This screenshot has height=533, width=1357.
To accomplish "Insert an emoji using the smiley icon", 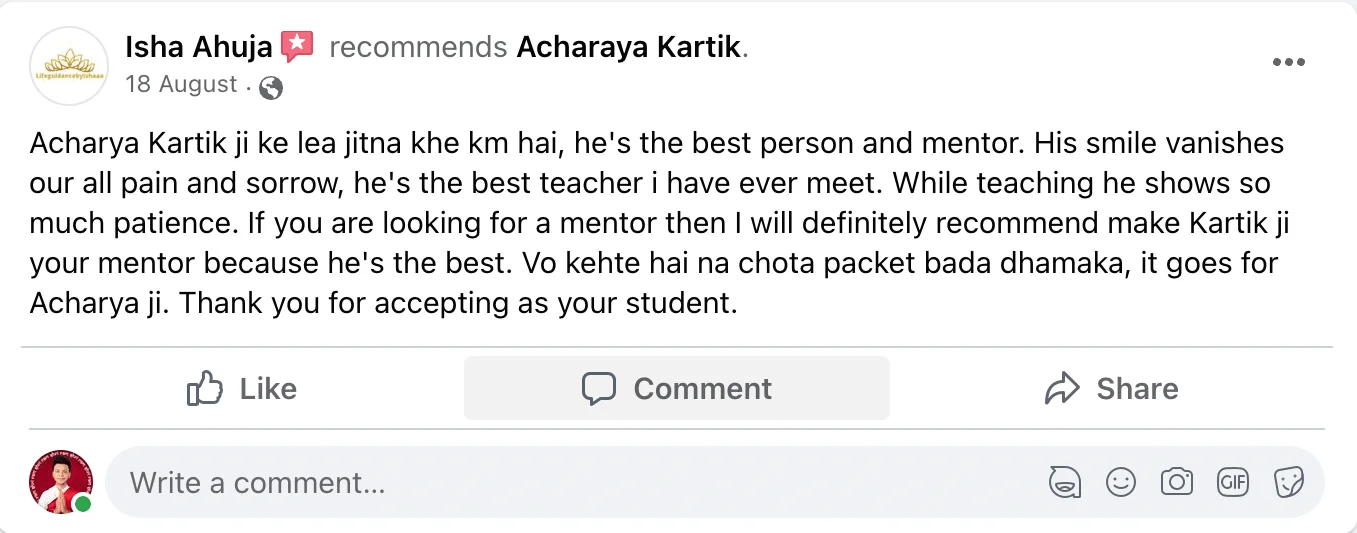I will pos(1121,483).
